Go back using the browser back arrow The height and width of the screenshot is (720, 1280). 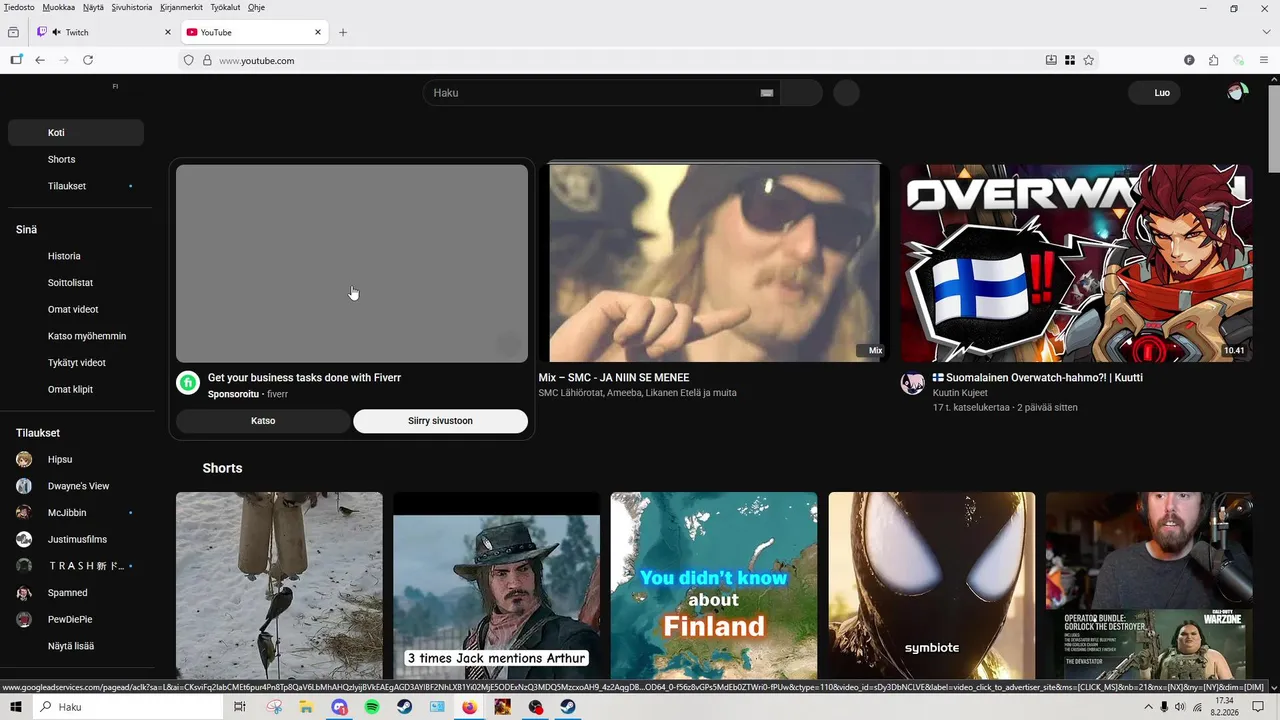tap(40, 60)
